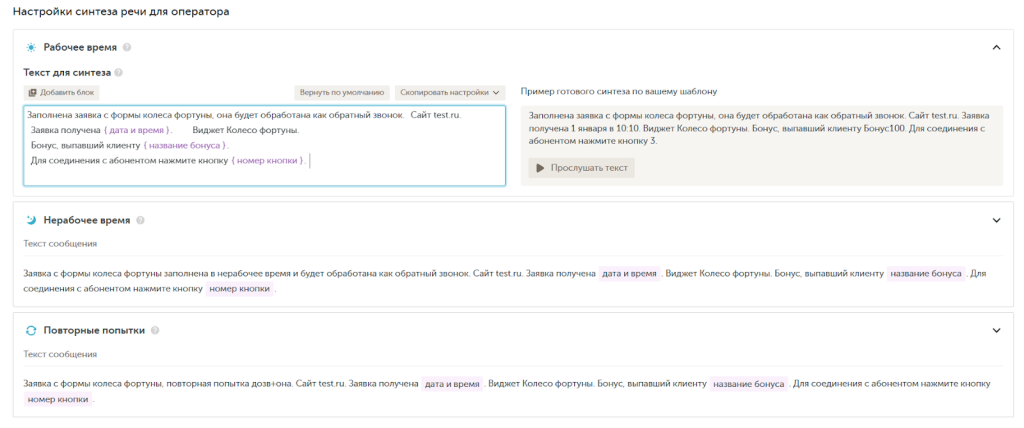Click the moon icon beside Нерабочее время
This screenshot has width=1024, height=428.
tap(31, 220)
